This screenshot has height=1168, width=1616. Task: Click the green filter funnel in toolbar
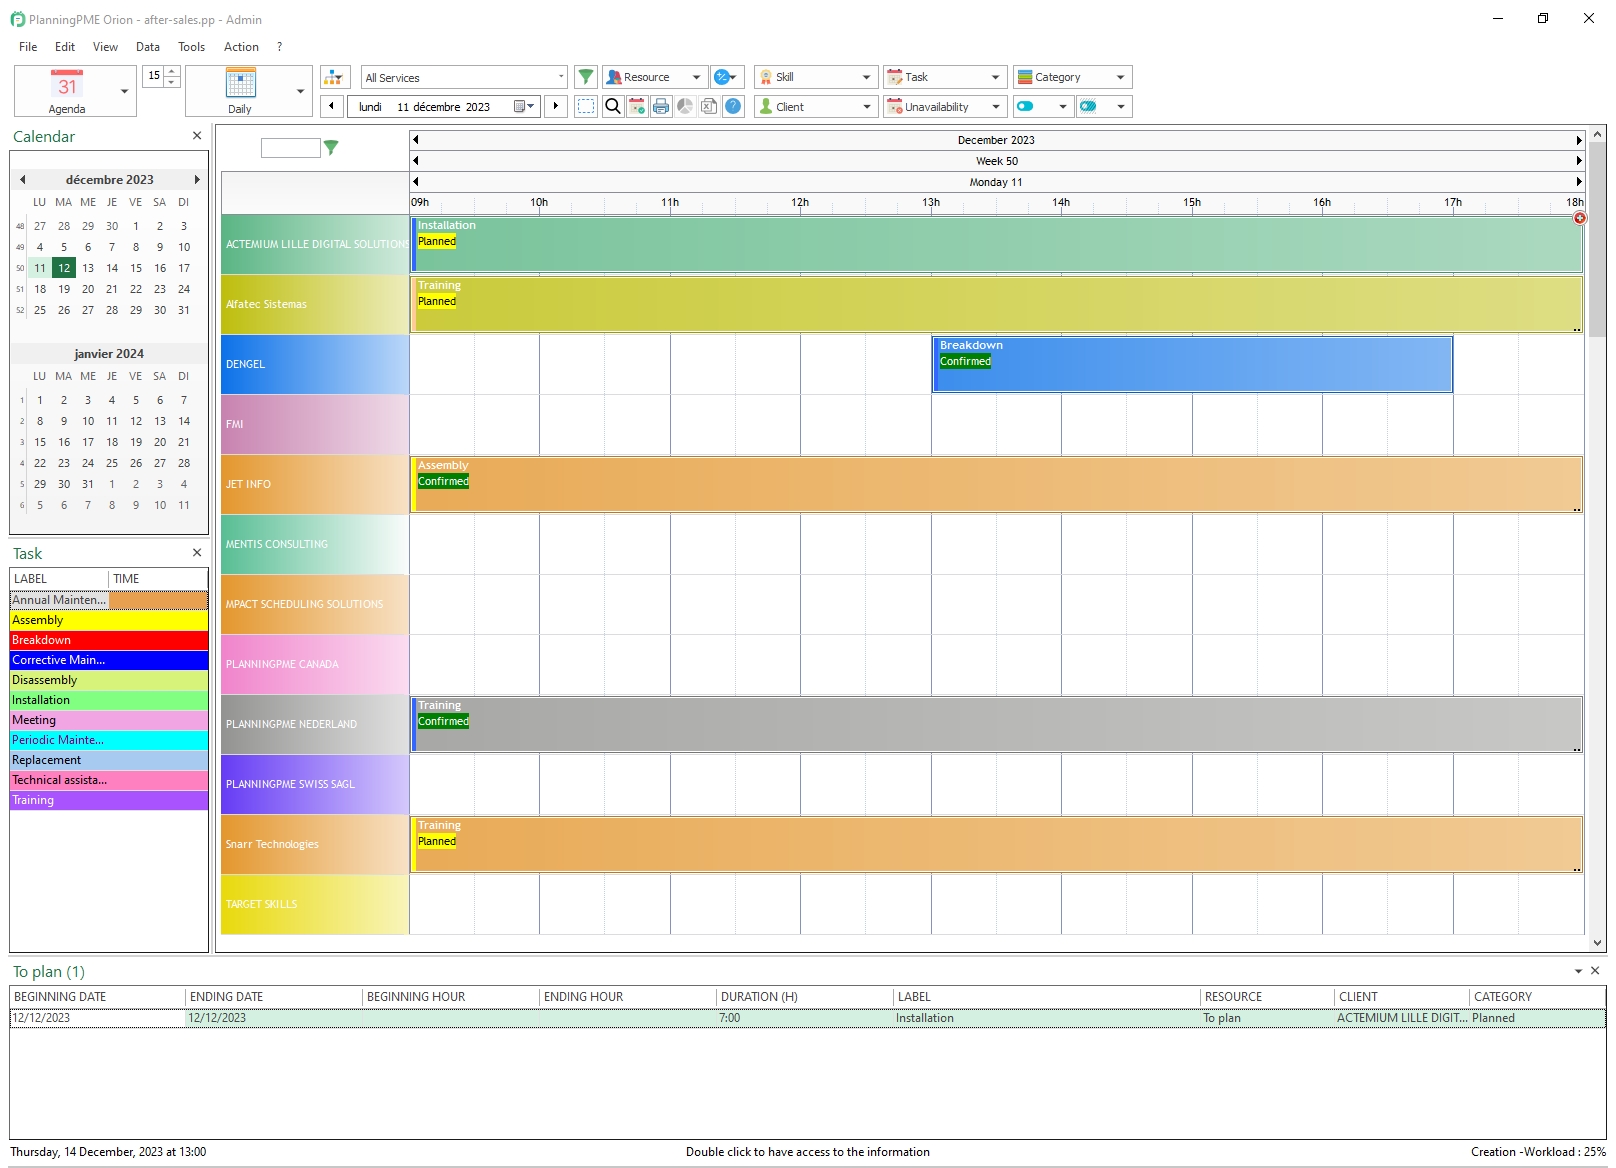586,77
